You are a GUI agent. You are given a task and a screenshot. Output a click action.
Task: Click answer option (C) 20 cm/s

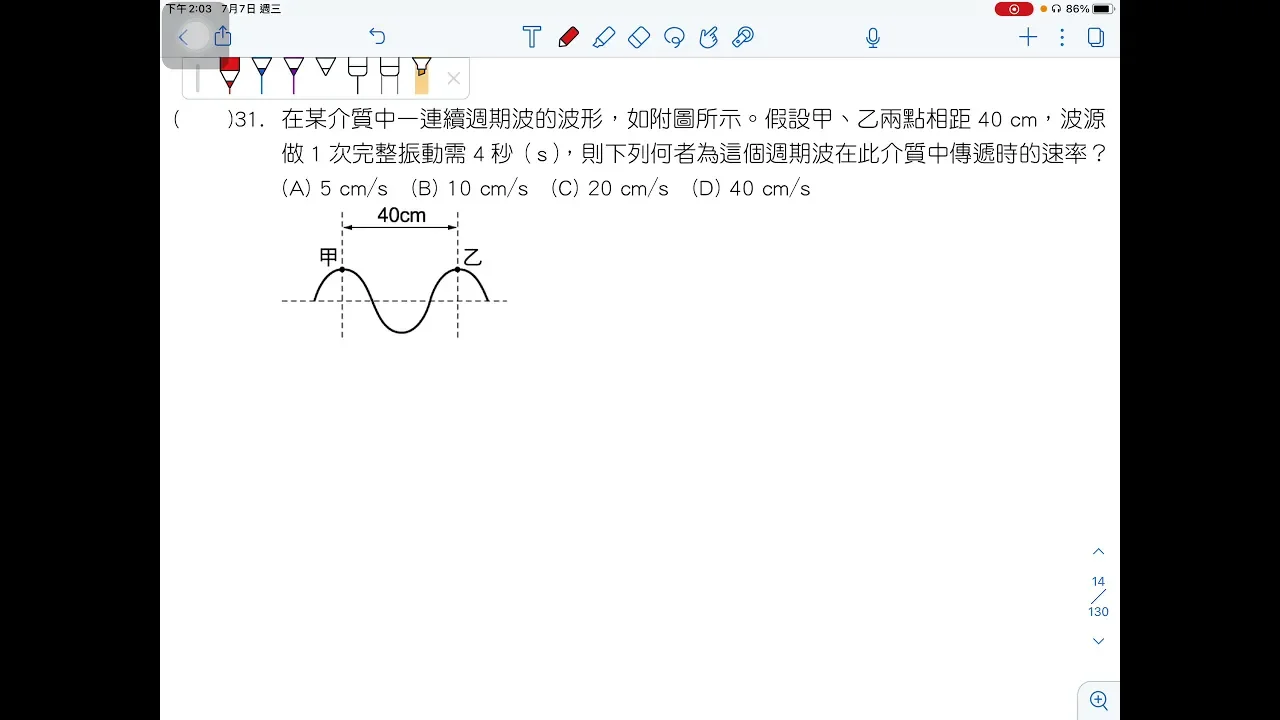click(610, 188)
